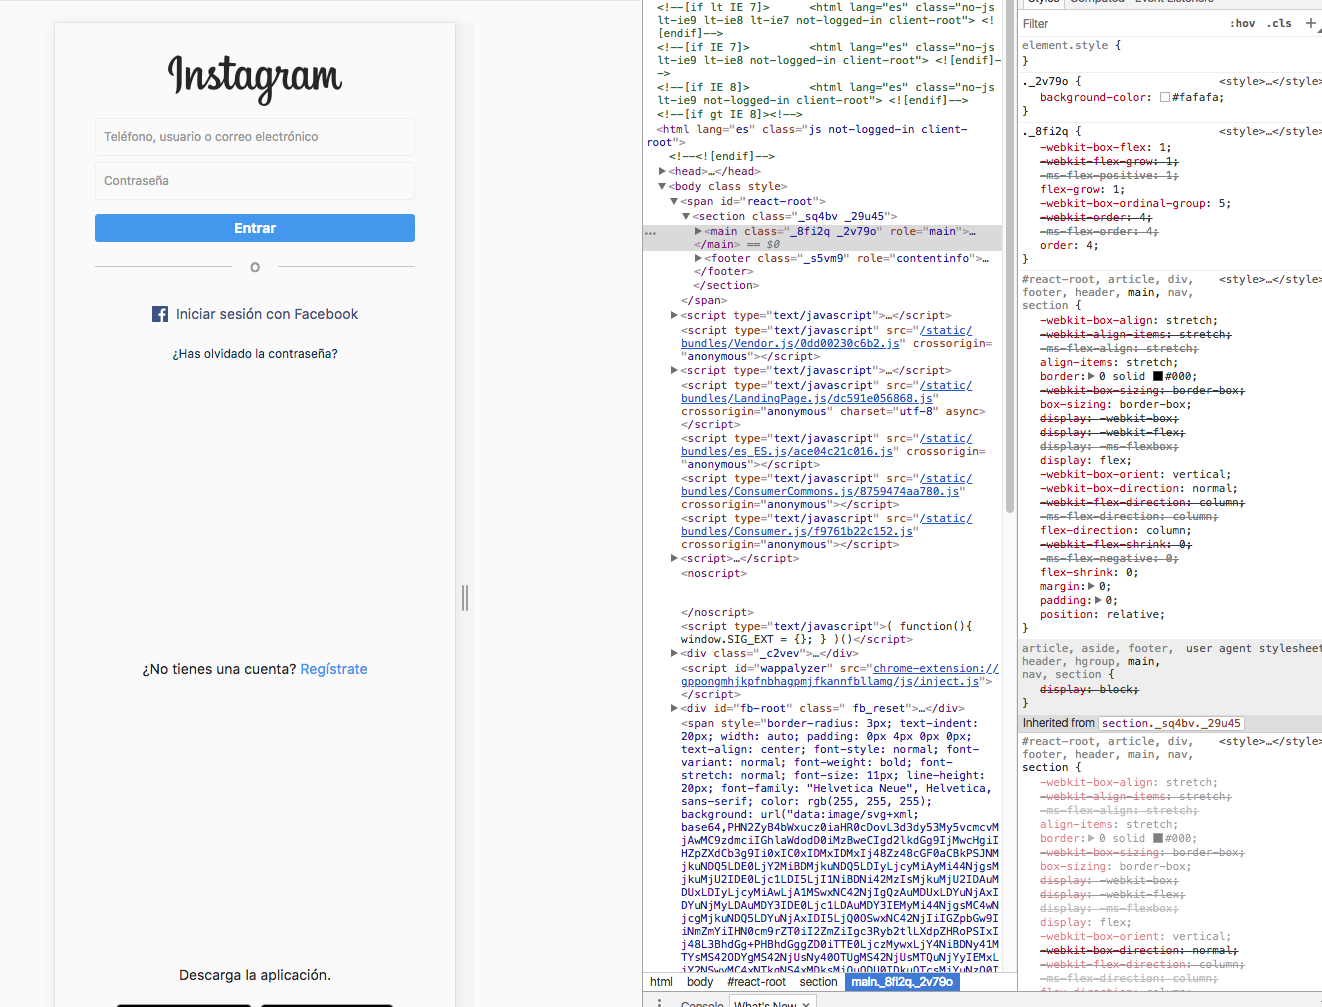Collapse the body element node
The image size is (1322, 1007).
662,186
